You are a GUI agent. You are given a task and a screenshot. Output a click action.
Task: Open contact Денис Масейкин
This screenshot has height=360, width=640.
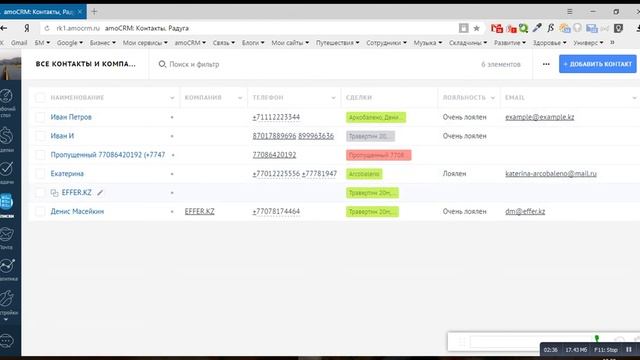click(x=77, y=211)
